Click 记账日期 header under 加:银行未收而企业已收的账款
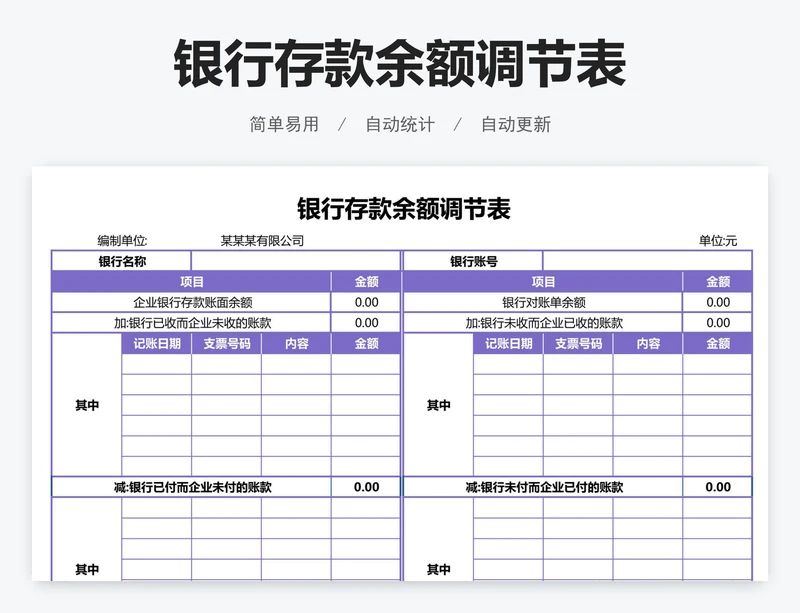 (x=508, y=344)
